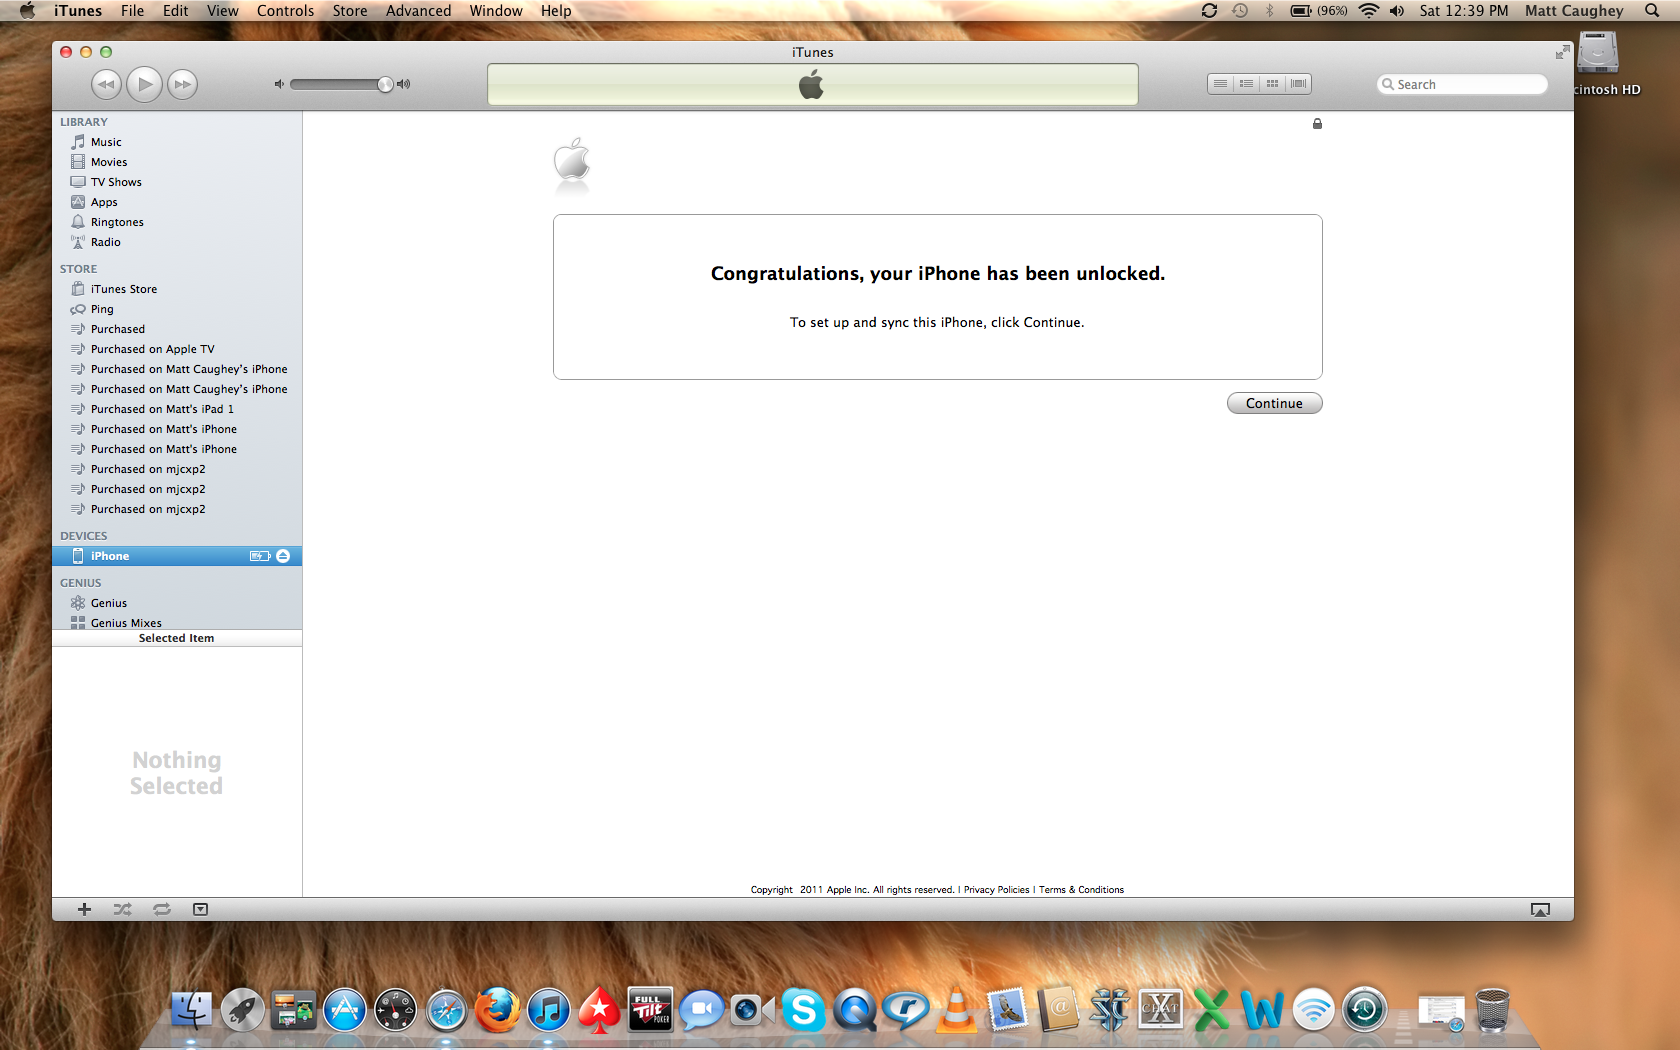Toggle shuffle mode

tap(122, 909)
